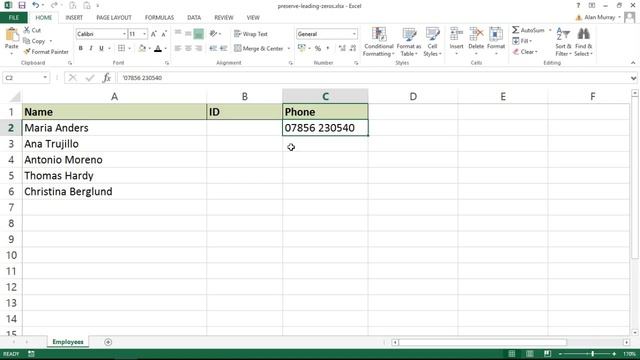Toggle Underline formatting
The width and height of the screenshot is (640, 360).
click(101, 48)
